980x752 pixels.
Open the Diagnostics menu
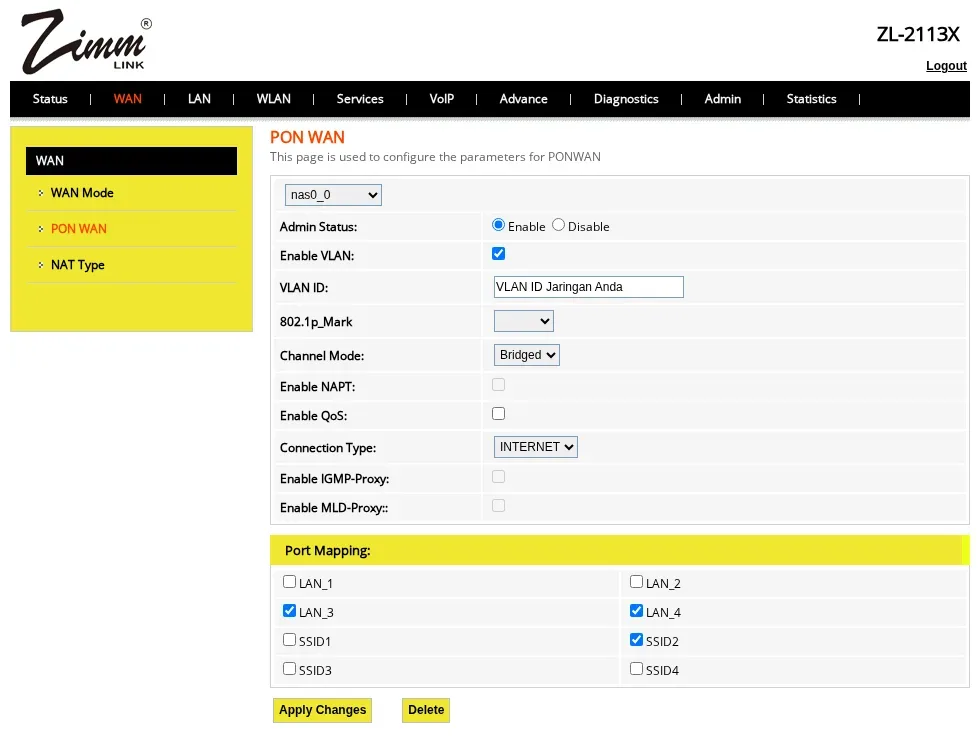[x=626, y=99]
